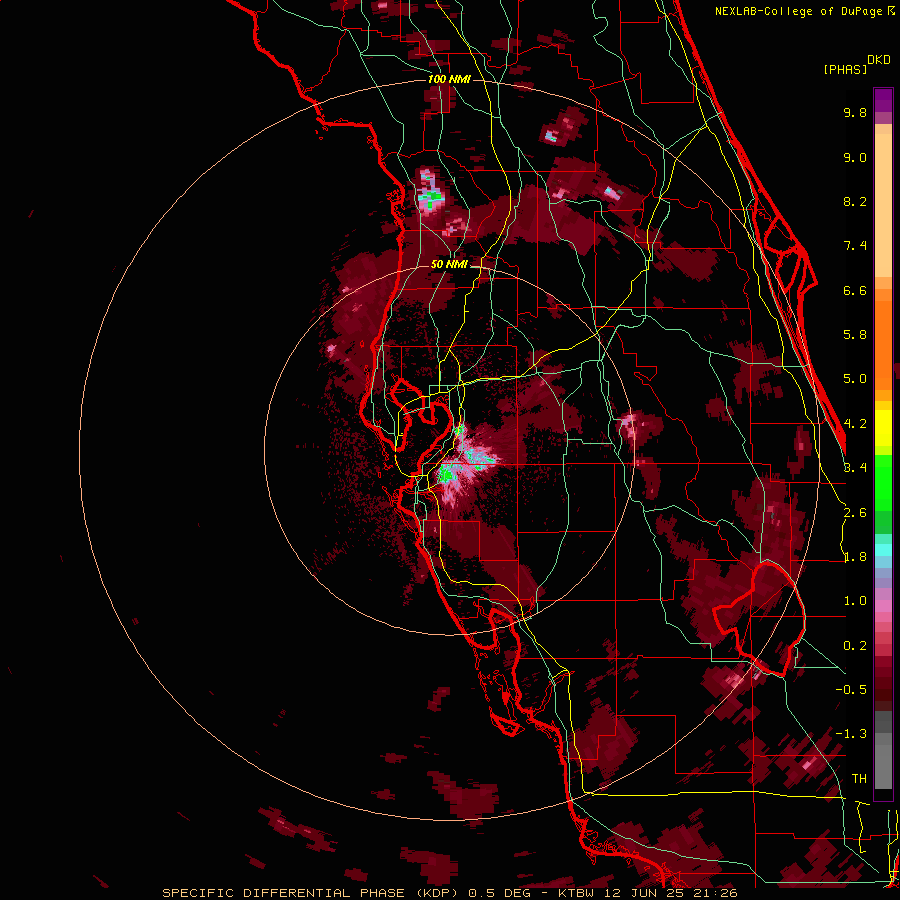
Task: Pick the cyan segment of color bar
Action: [x=883, y=550]
